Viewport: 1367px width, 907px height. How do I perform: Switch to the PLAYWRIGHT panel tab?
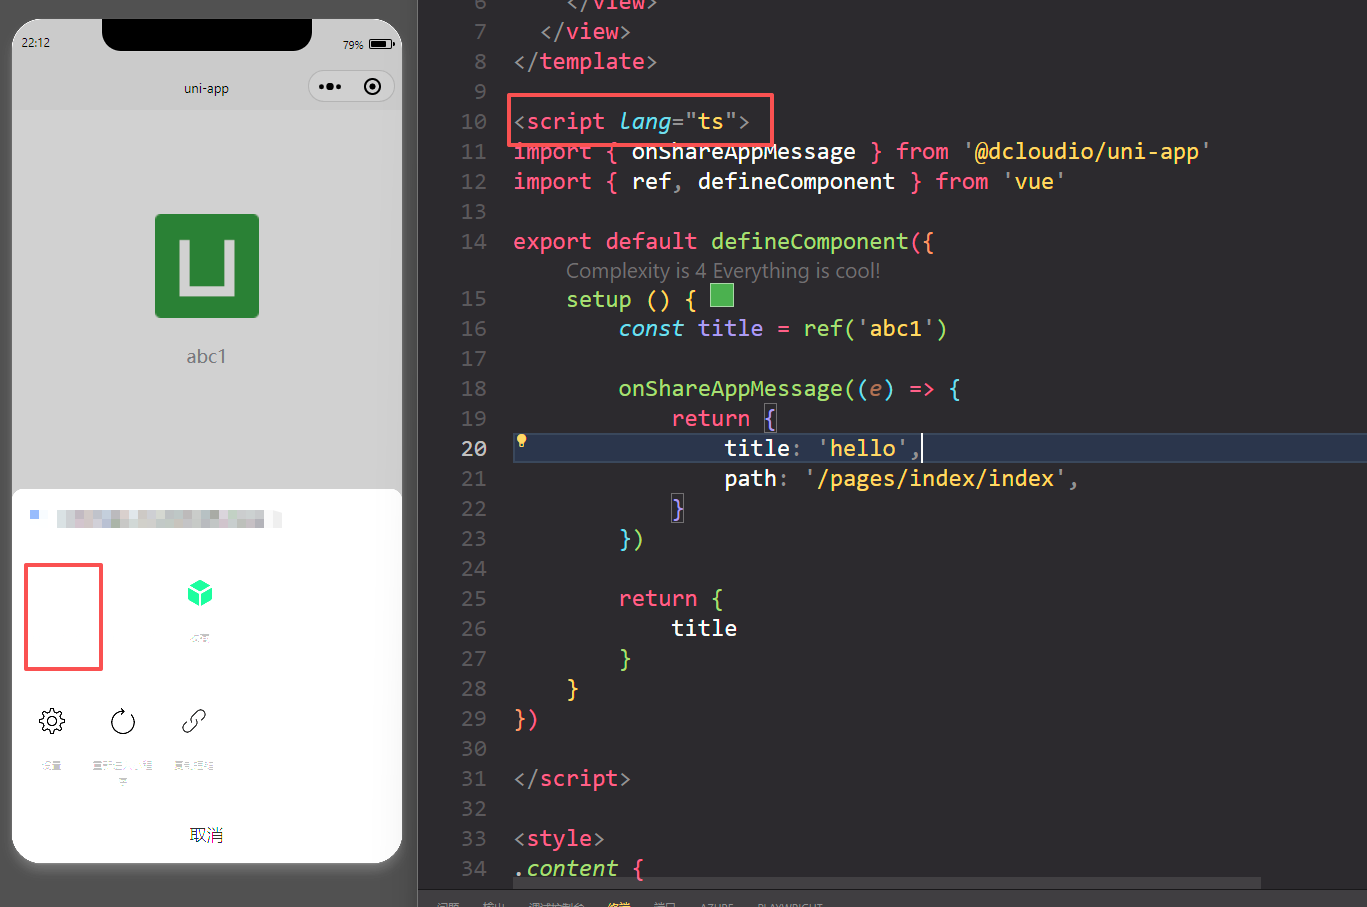click(790, 903)
